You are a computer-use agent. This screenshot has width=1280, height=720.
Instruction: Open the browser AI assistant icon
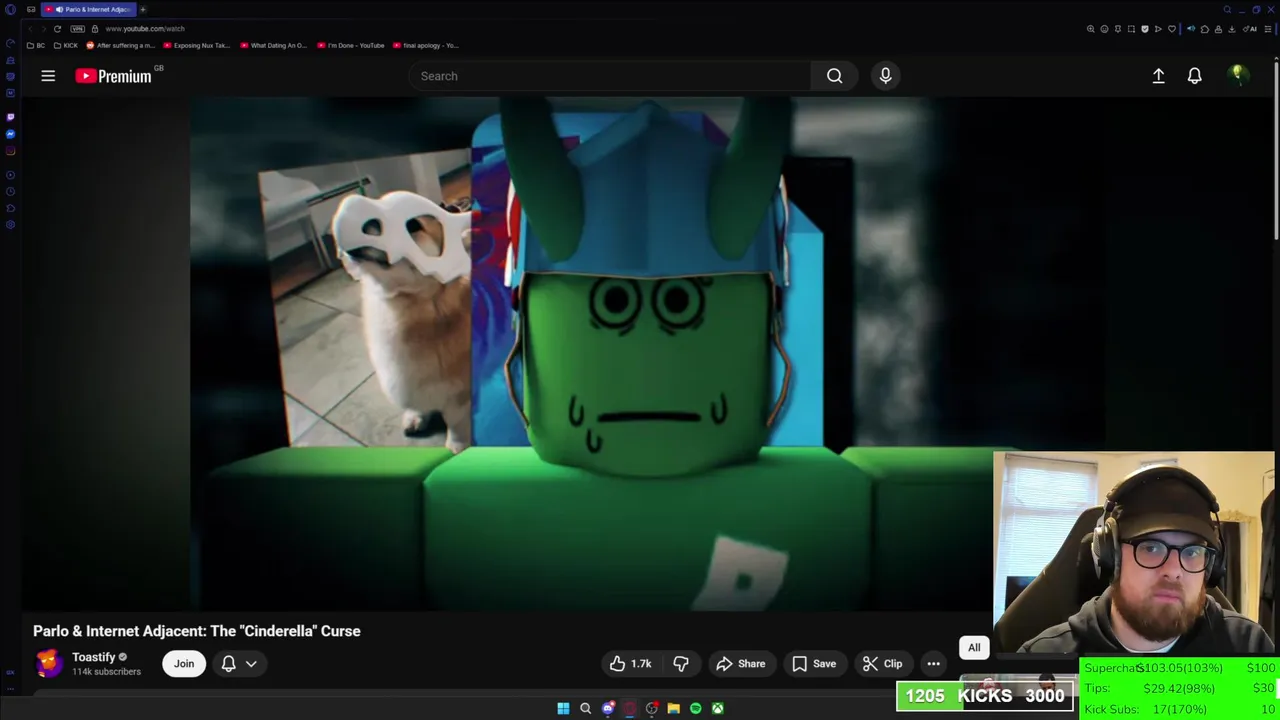tap(1248, 29)
